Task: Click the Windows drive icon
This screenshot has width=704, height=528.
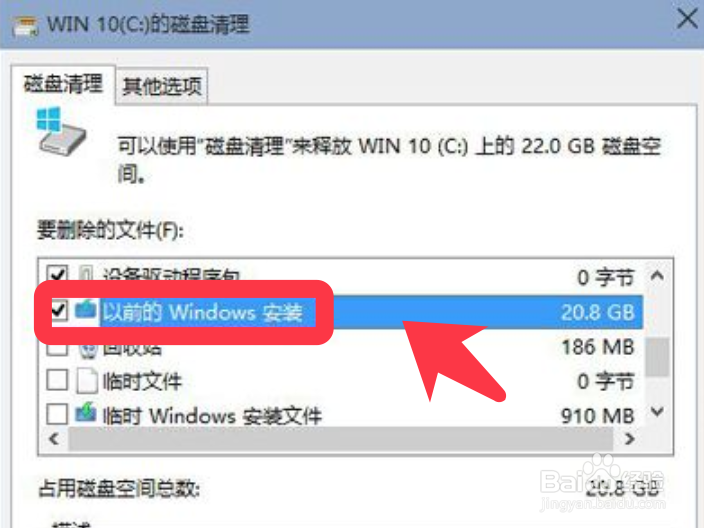Action: coord(61,131)
